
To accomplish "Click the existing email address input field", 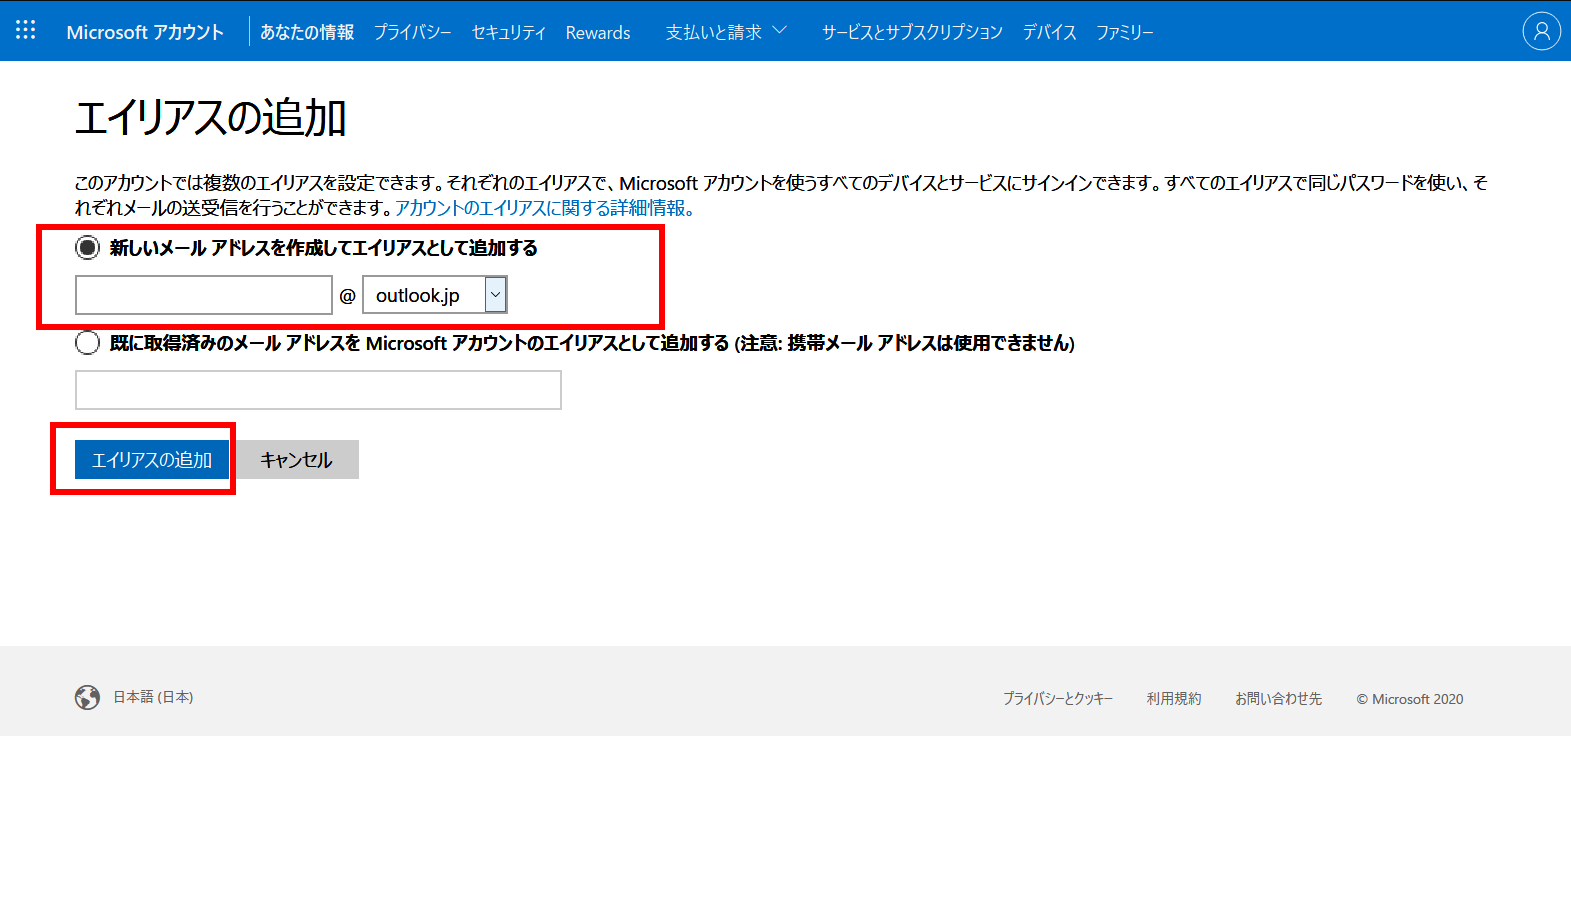I will click(x=318, y=390).
